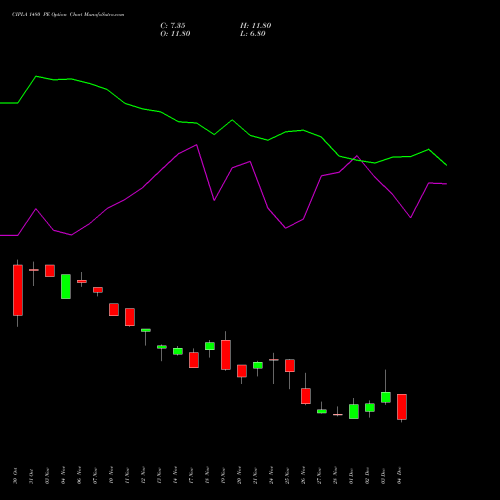Click the red candle above 25 Nov
The height and width of the screenshot is (500, 500).
coord(290,366)
